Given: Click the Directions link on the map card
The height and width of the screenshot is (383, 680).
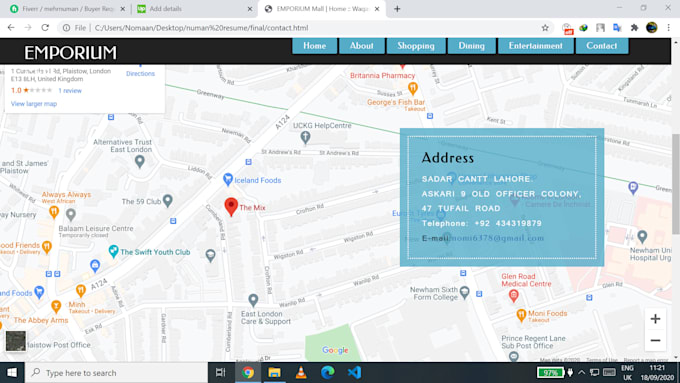Looking at the screenshot, I should click(x=140, y=73).
